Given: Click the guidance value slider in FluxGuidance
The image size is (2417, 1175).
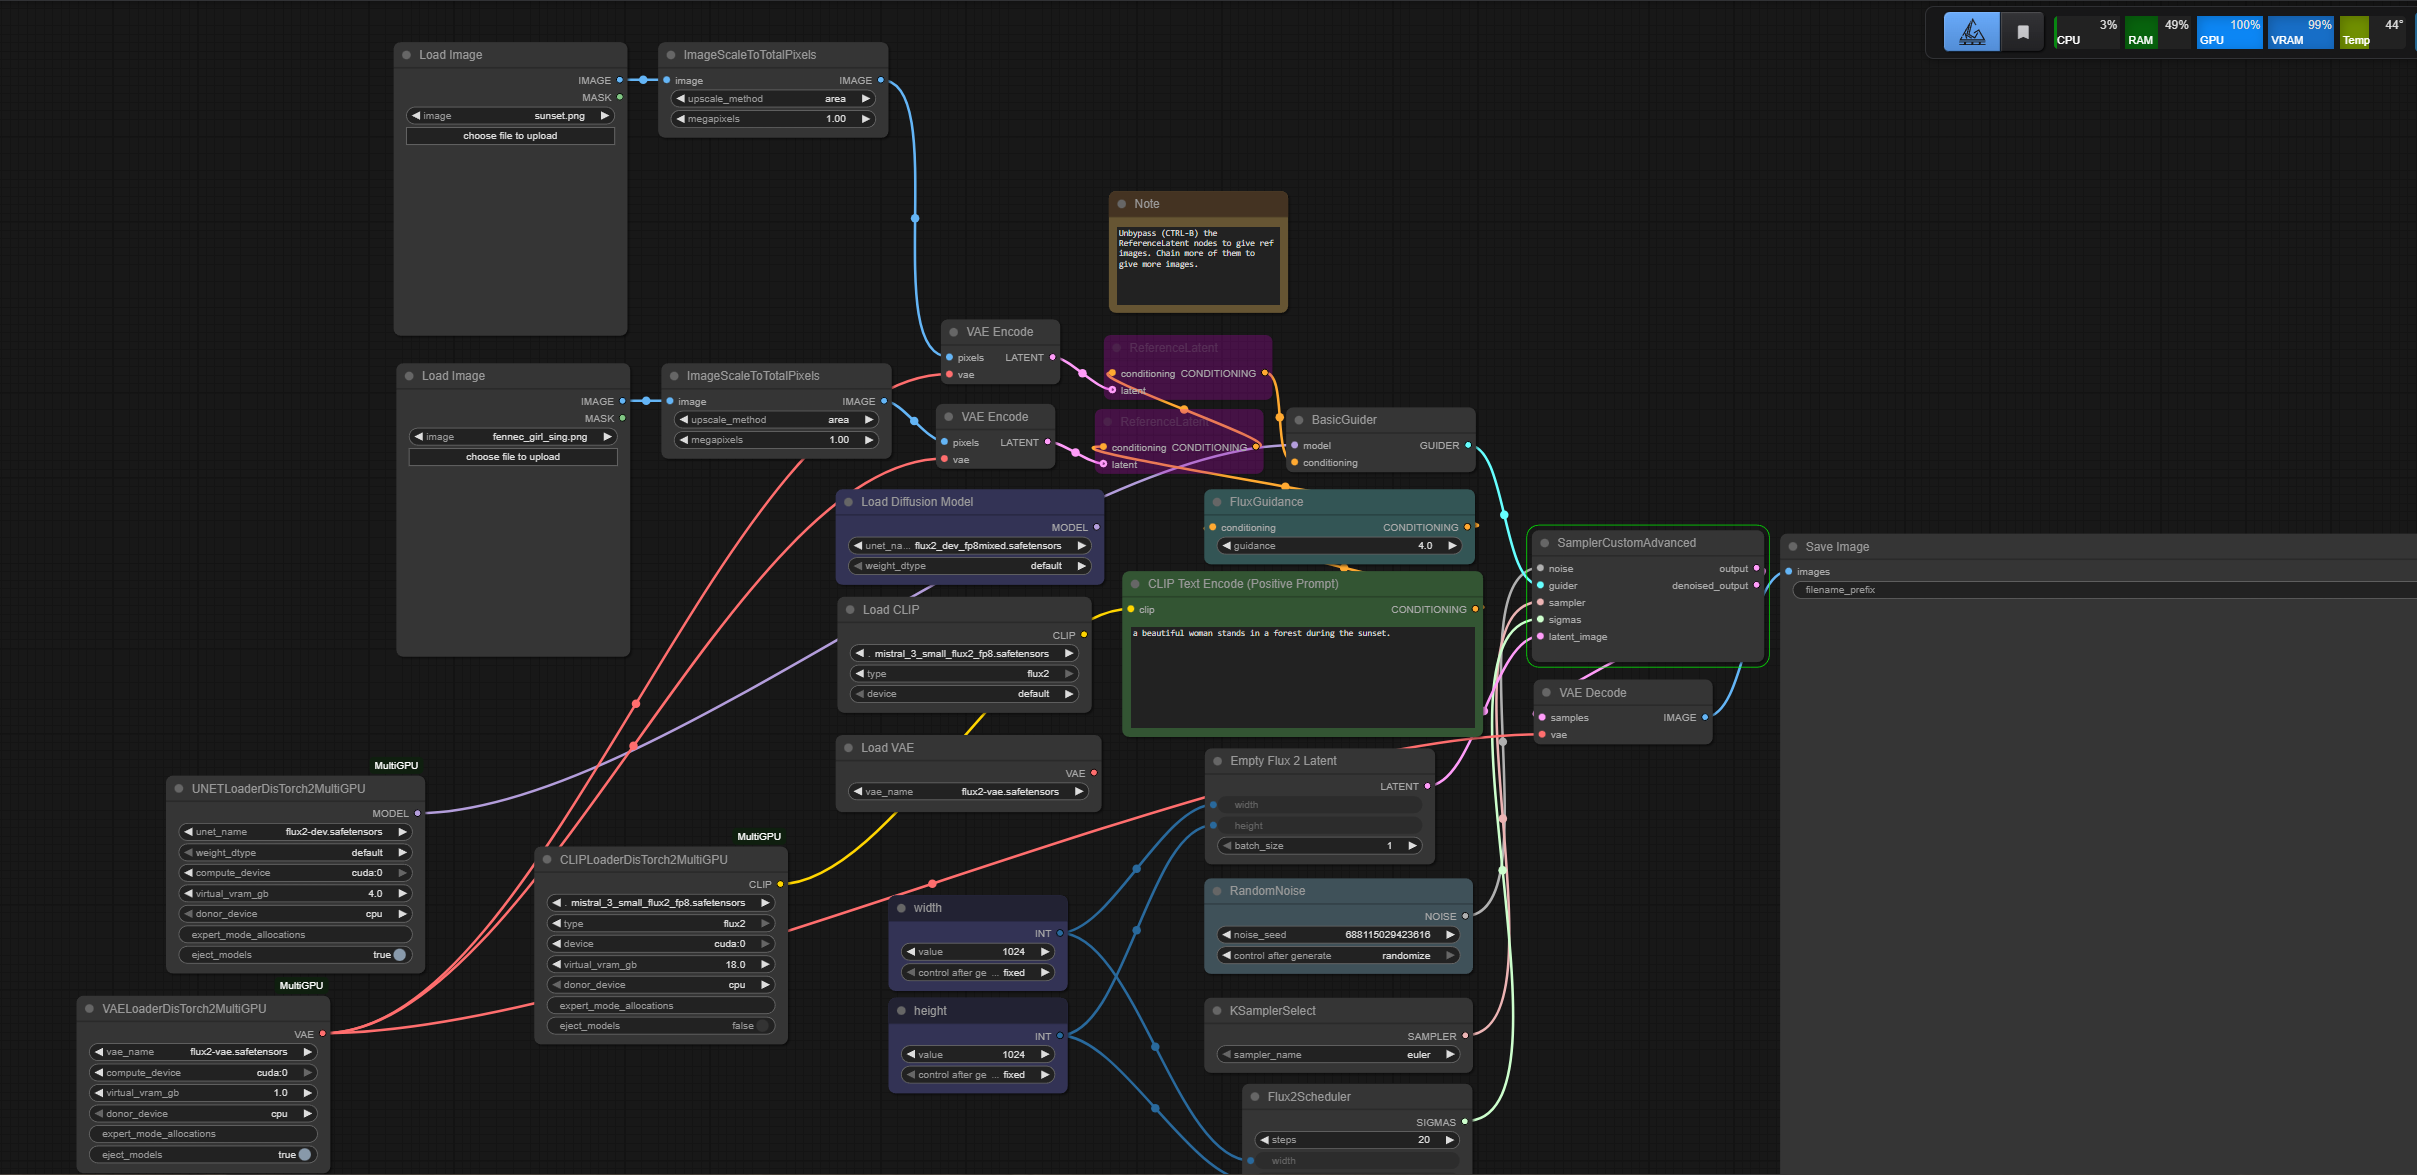Looking at the screenshot, I should (x=1338, y=546).
